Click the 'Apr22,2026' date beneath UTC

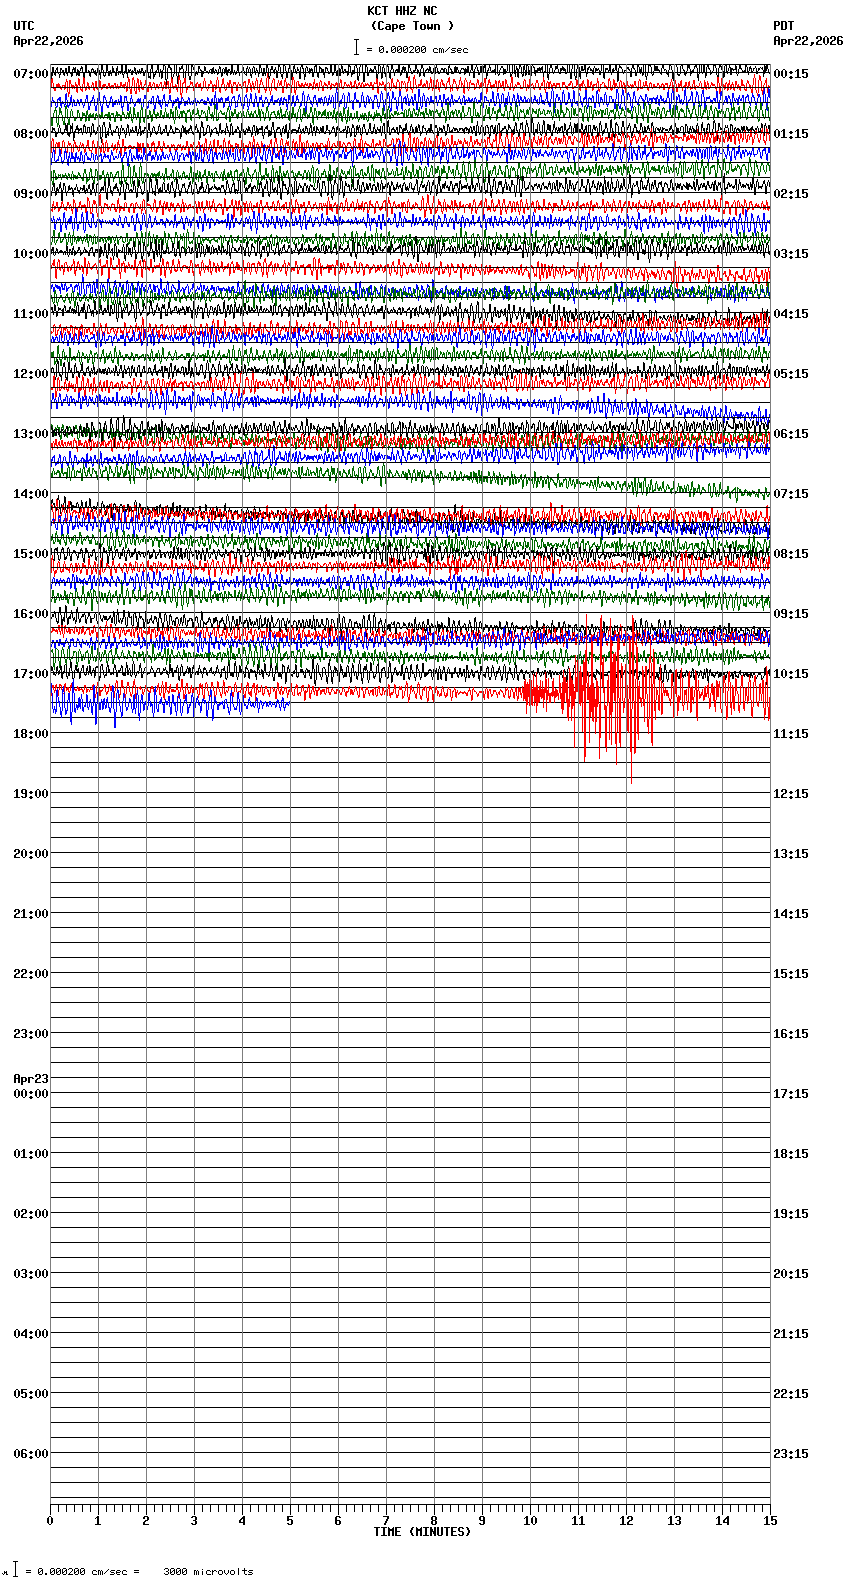click(49, 41)
